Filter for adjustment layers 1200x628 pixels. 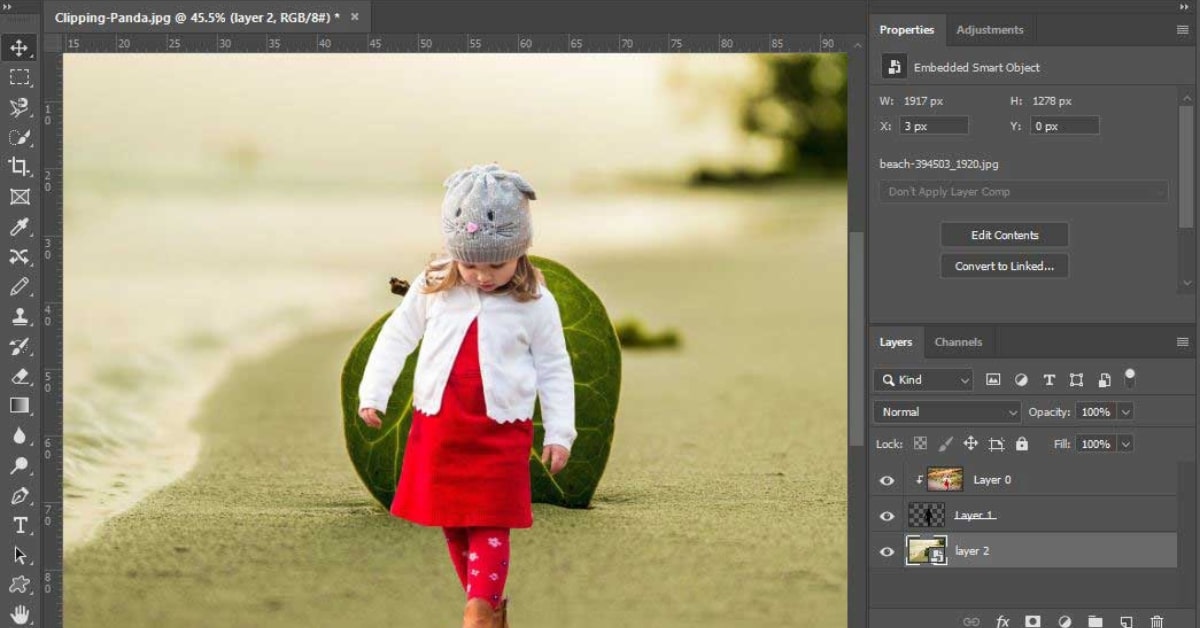1021,380
